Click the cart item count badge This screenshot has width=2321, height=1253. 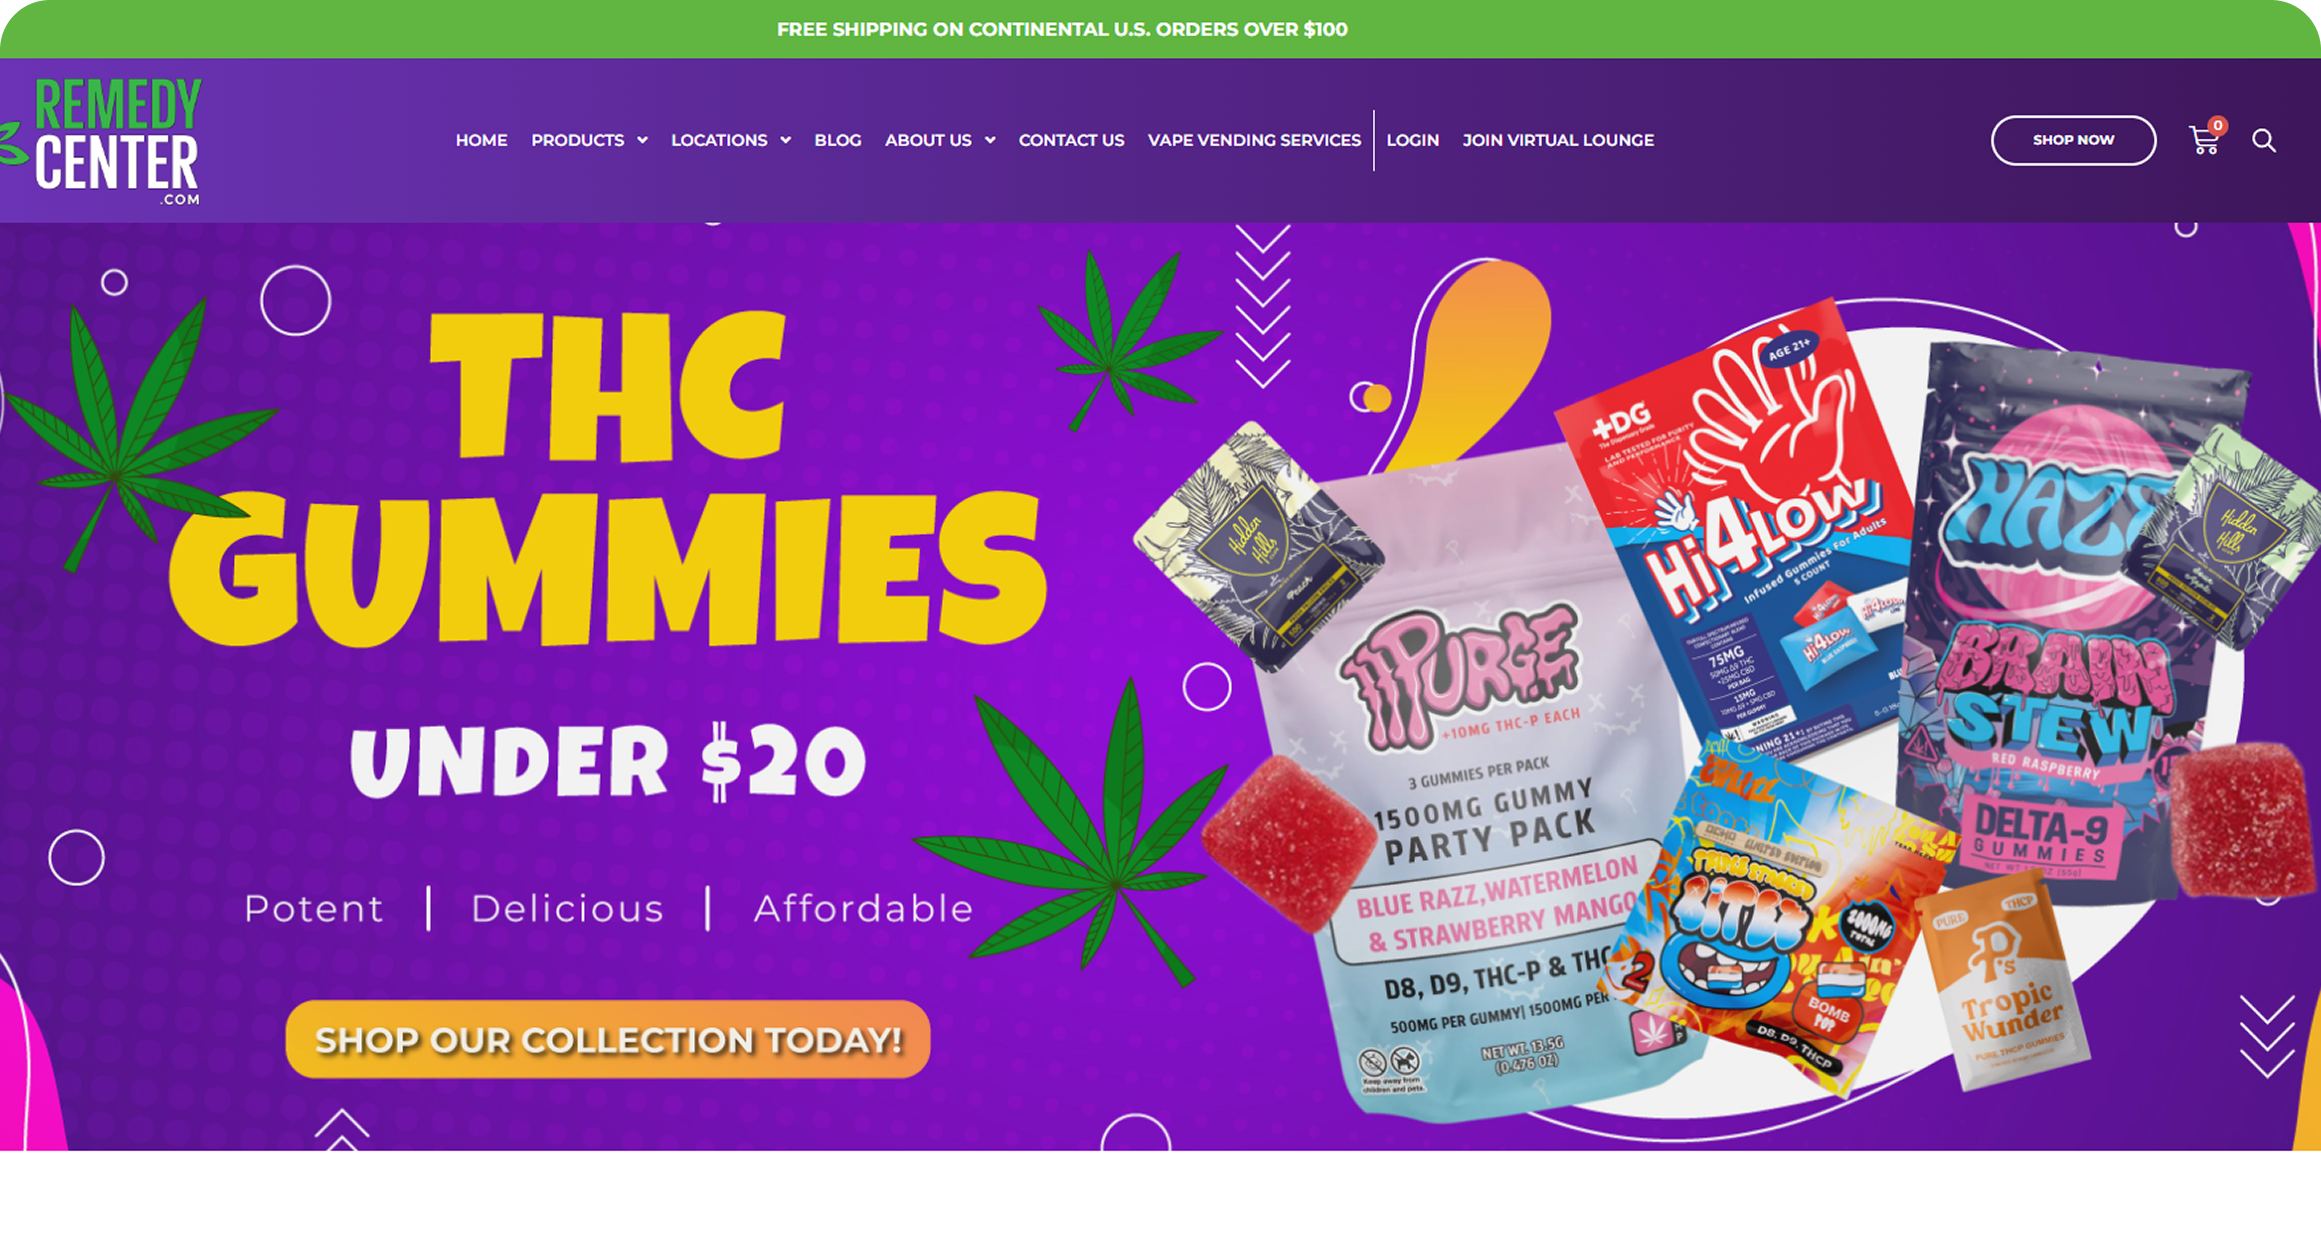(2218, 126)
